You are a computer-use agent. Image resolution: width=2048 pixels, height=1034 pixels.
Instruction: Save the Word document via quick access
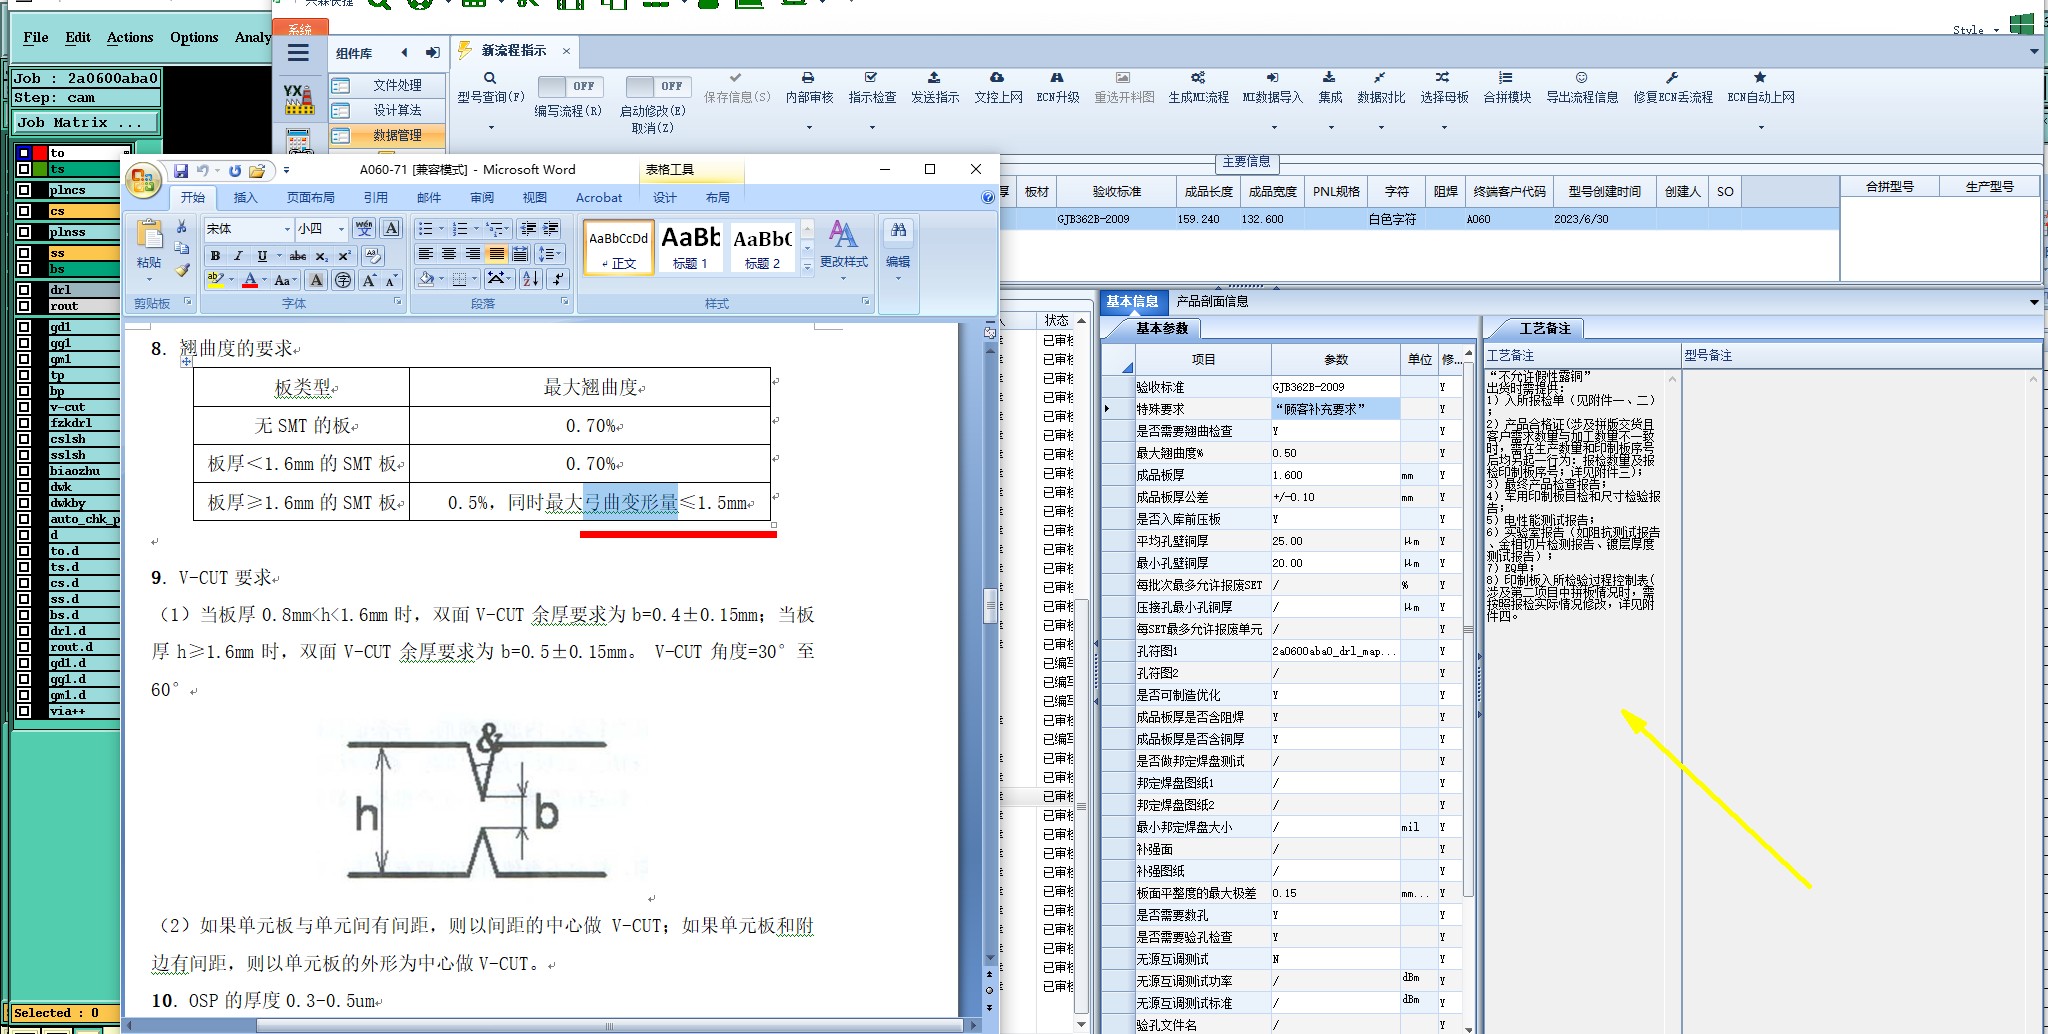[x=181, y=171]
